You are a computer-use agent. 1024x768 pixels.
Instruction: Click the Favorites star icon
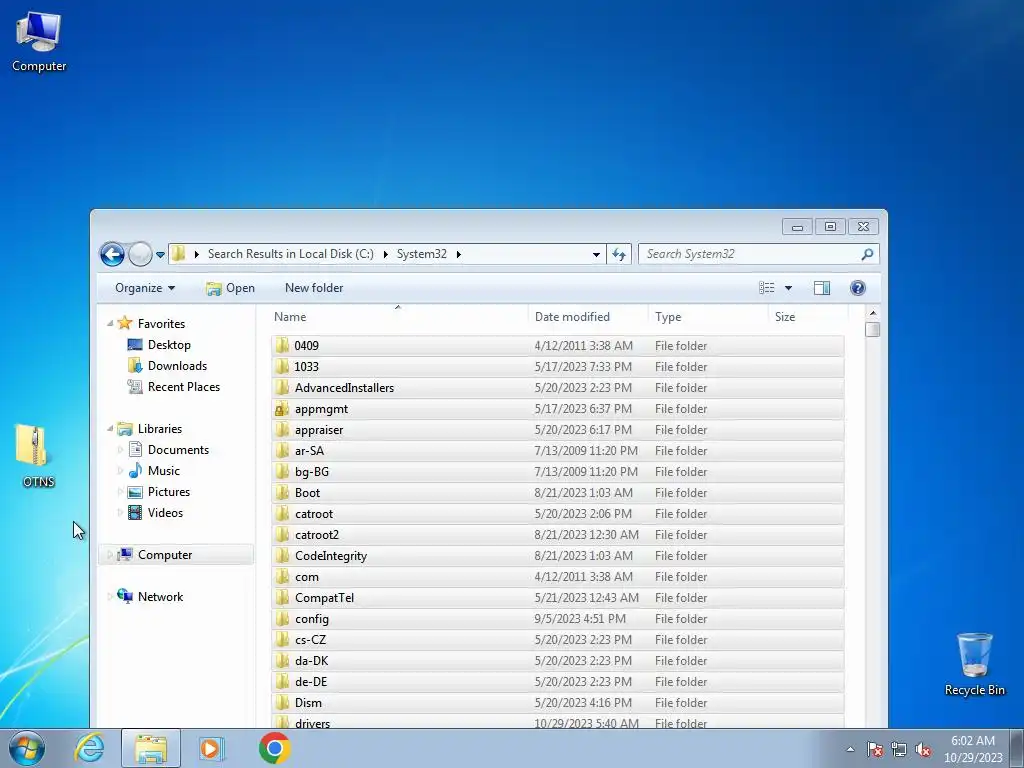[x=125, y=323]
